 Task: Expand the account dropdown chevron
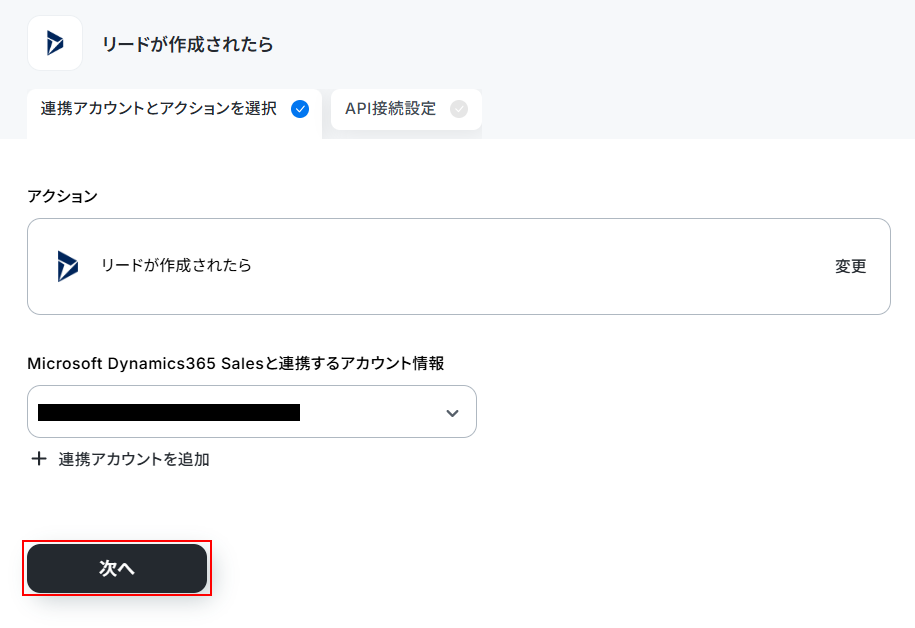point(452,413)
